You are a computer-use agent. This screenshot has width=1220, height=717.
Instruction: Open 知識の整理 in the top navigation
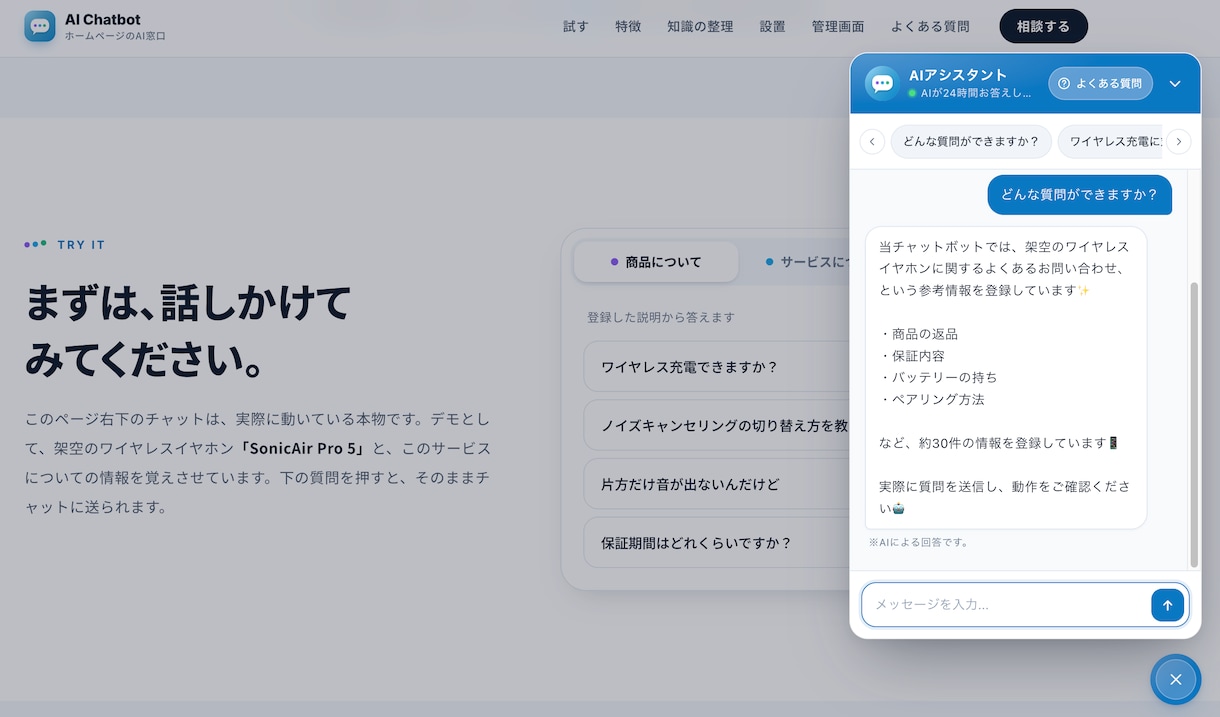tap(700, 27)
